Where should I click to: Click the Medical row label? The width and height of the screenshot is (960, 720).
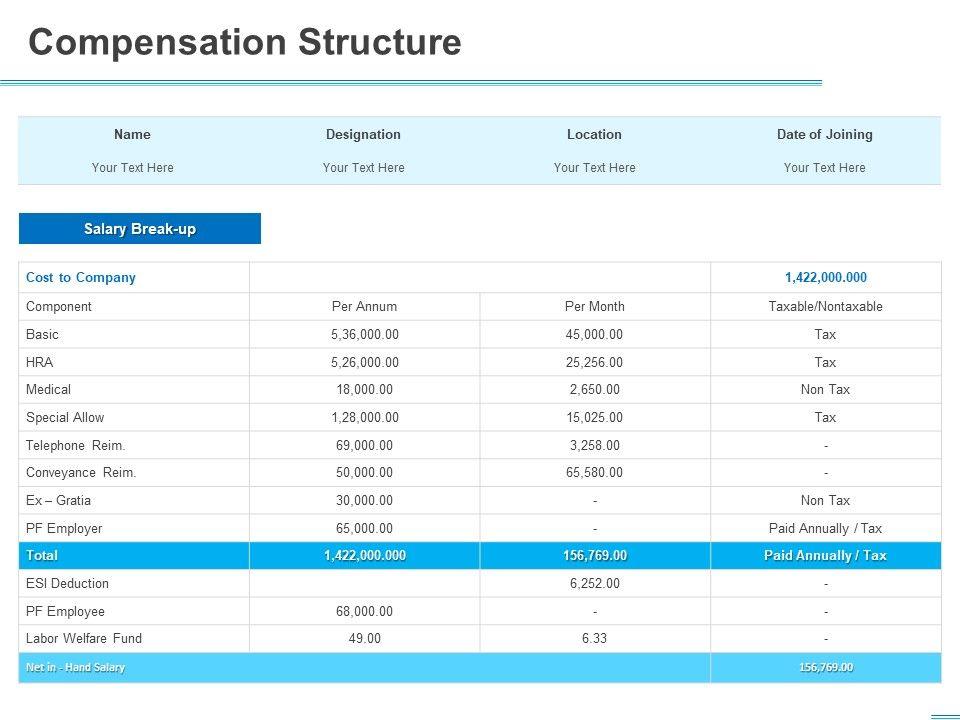48,390
